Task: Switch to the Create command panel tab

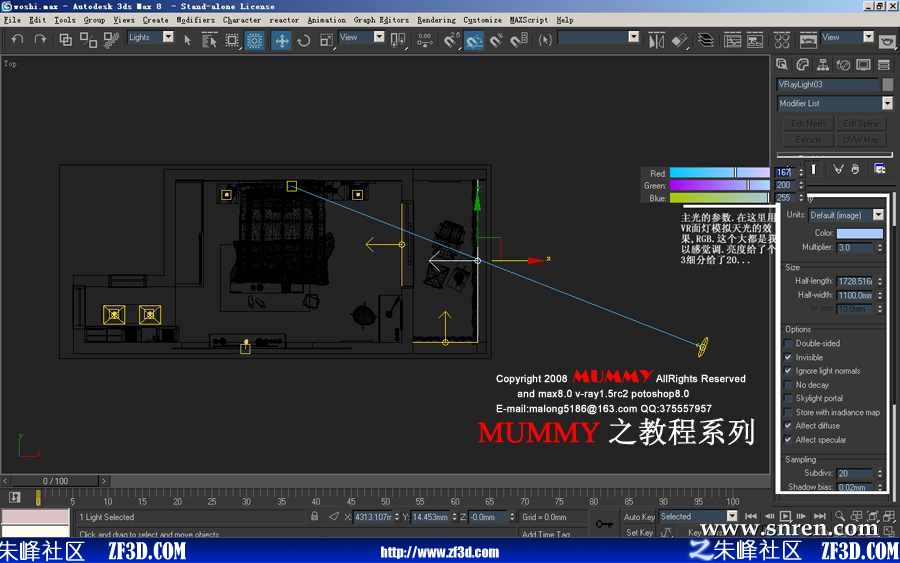Action: click(x=781, y=64)
